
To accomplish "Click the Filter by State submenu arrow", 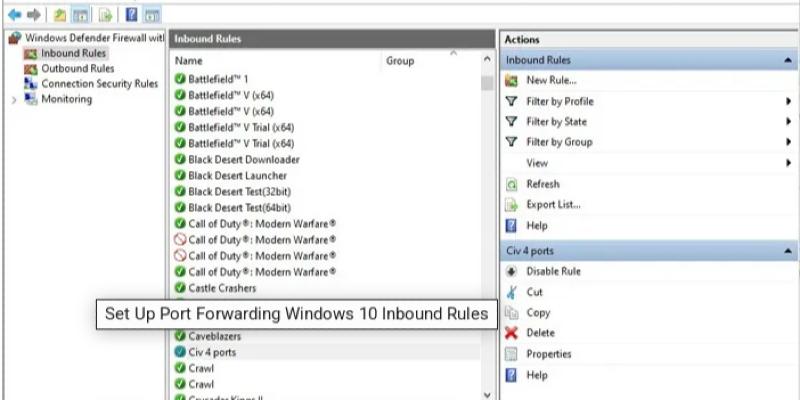I will pyautogui.click(x=789, y=122).
